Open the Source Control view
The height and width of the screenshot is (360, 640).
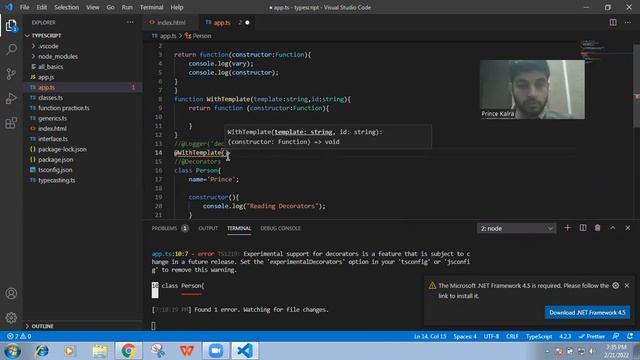point(11,74)
